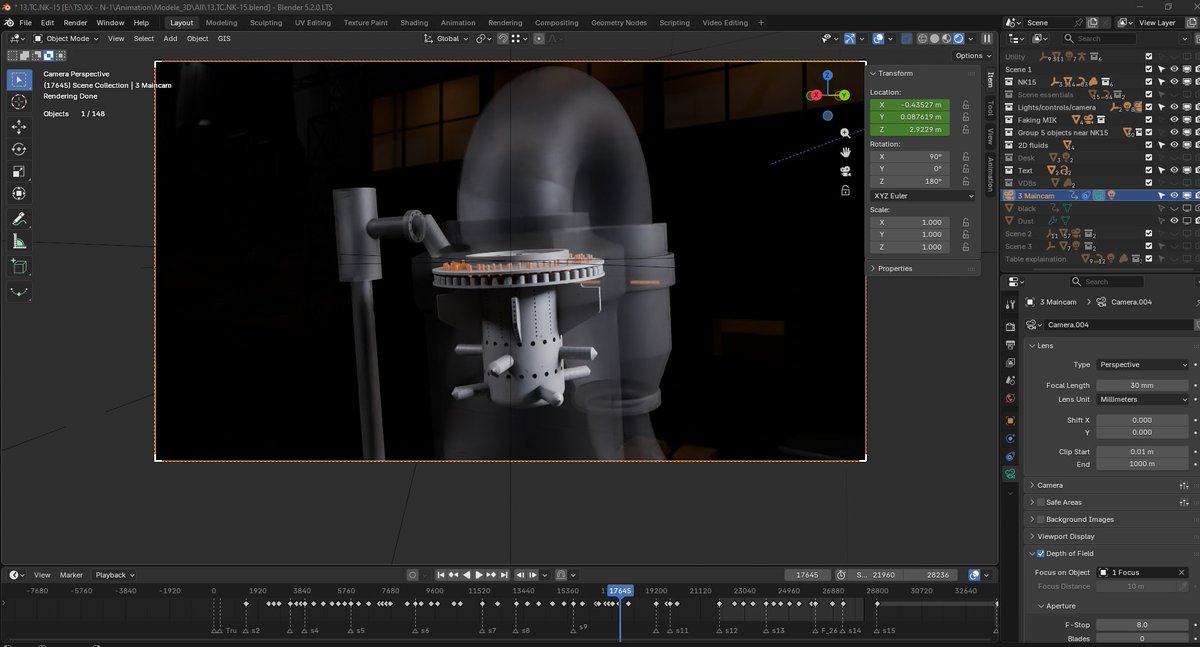Toggle camera view with the camera icon
Viewport: 1200px width, 647px height.
[x=845, y=171]
